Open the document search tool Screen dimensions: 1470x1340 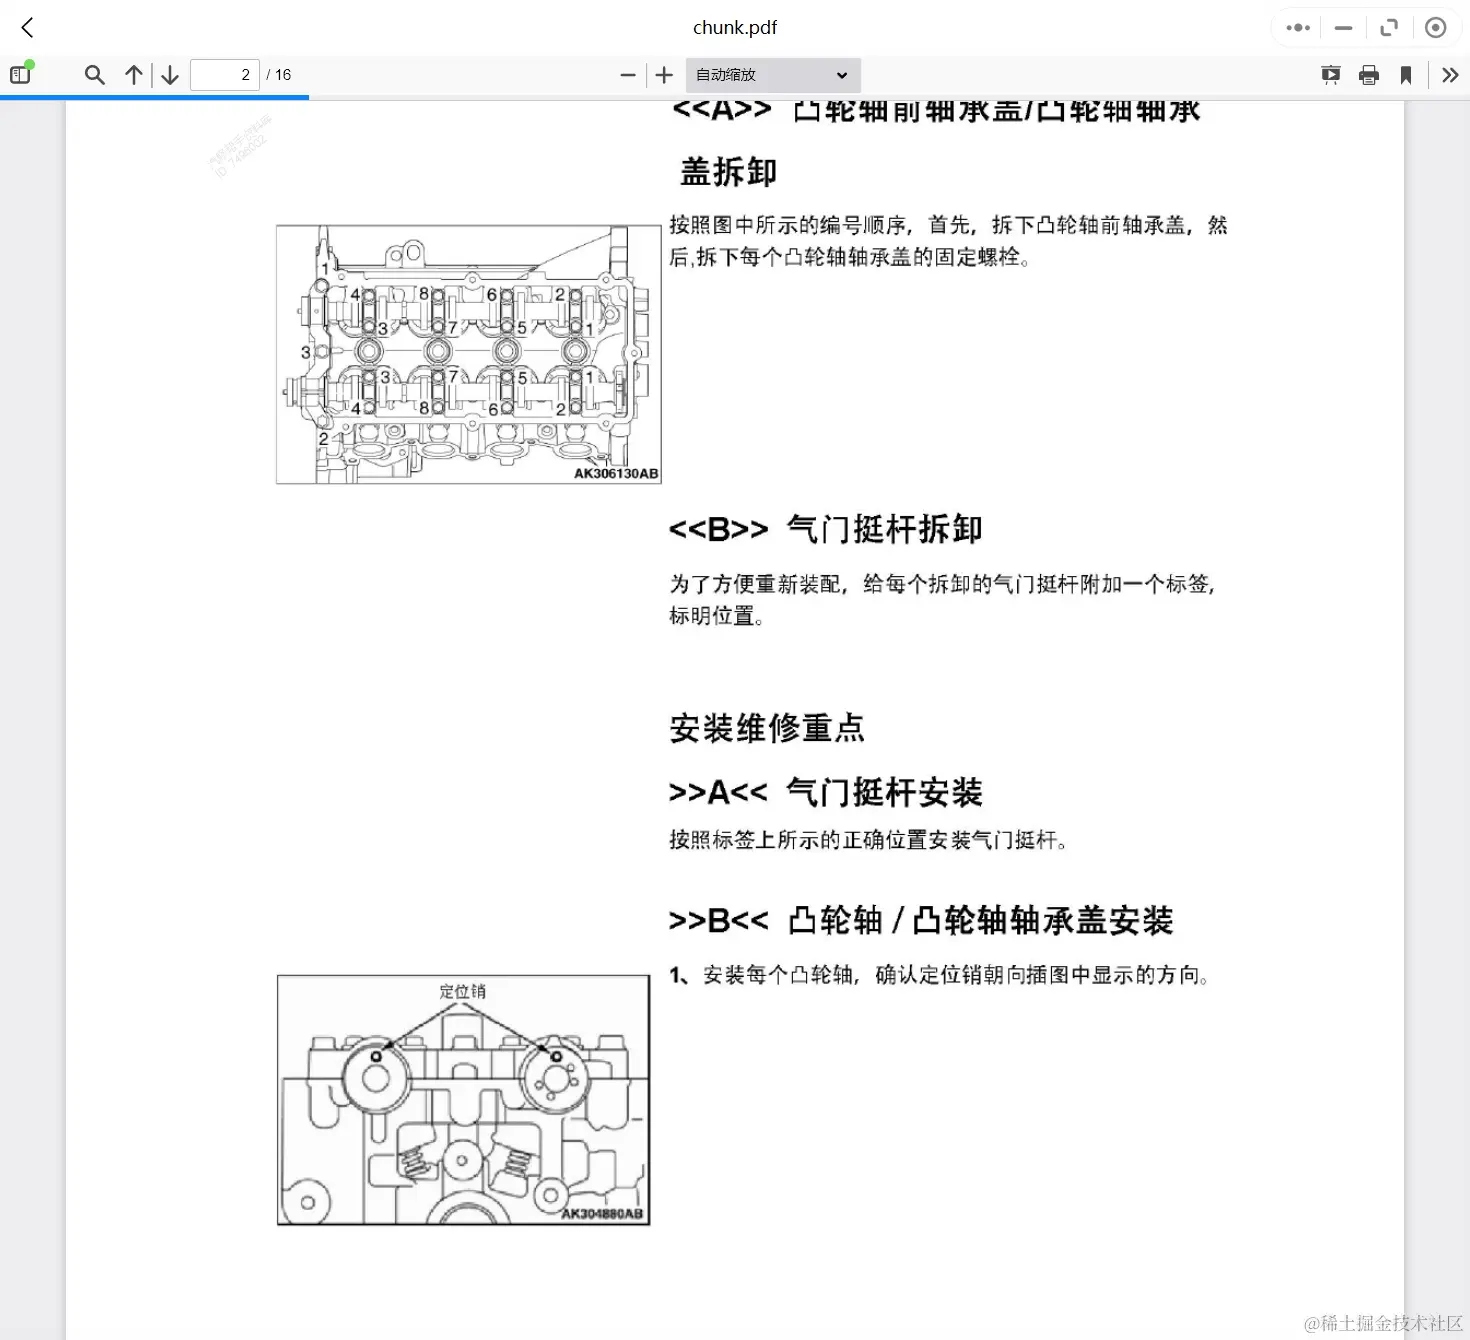[x=94, y=74]
